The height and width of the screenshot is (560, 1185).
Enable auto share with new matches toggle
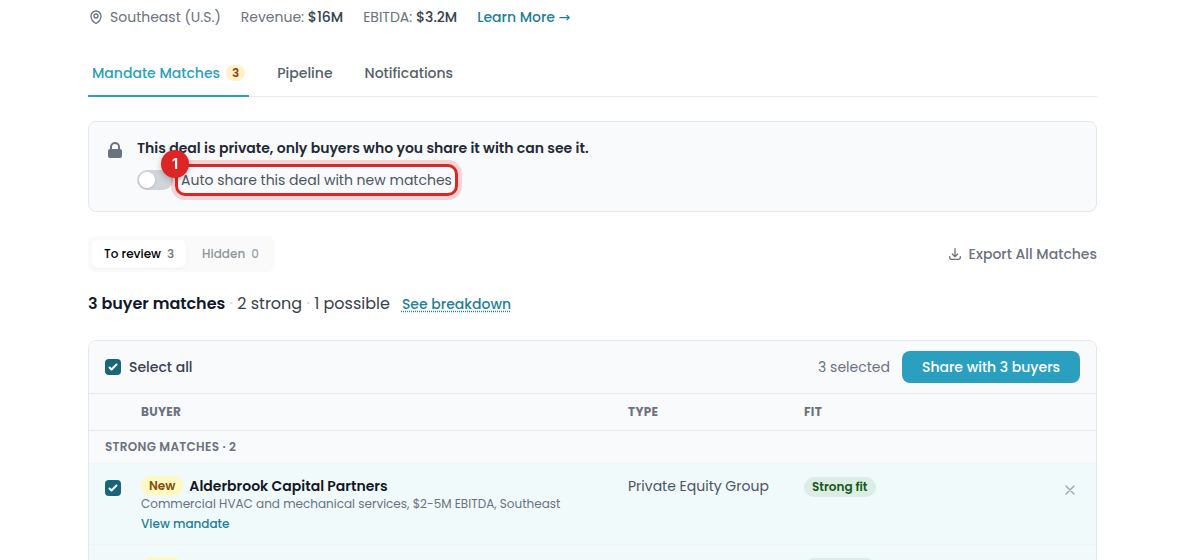(x=154, y=180)
